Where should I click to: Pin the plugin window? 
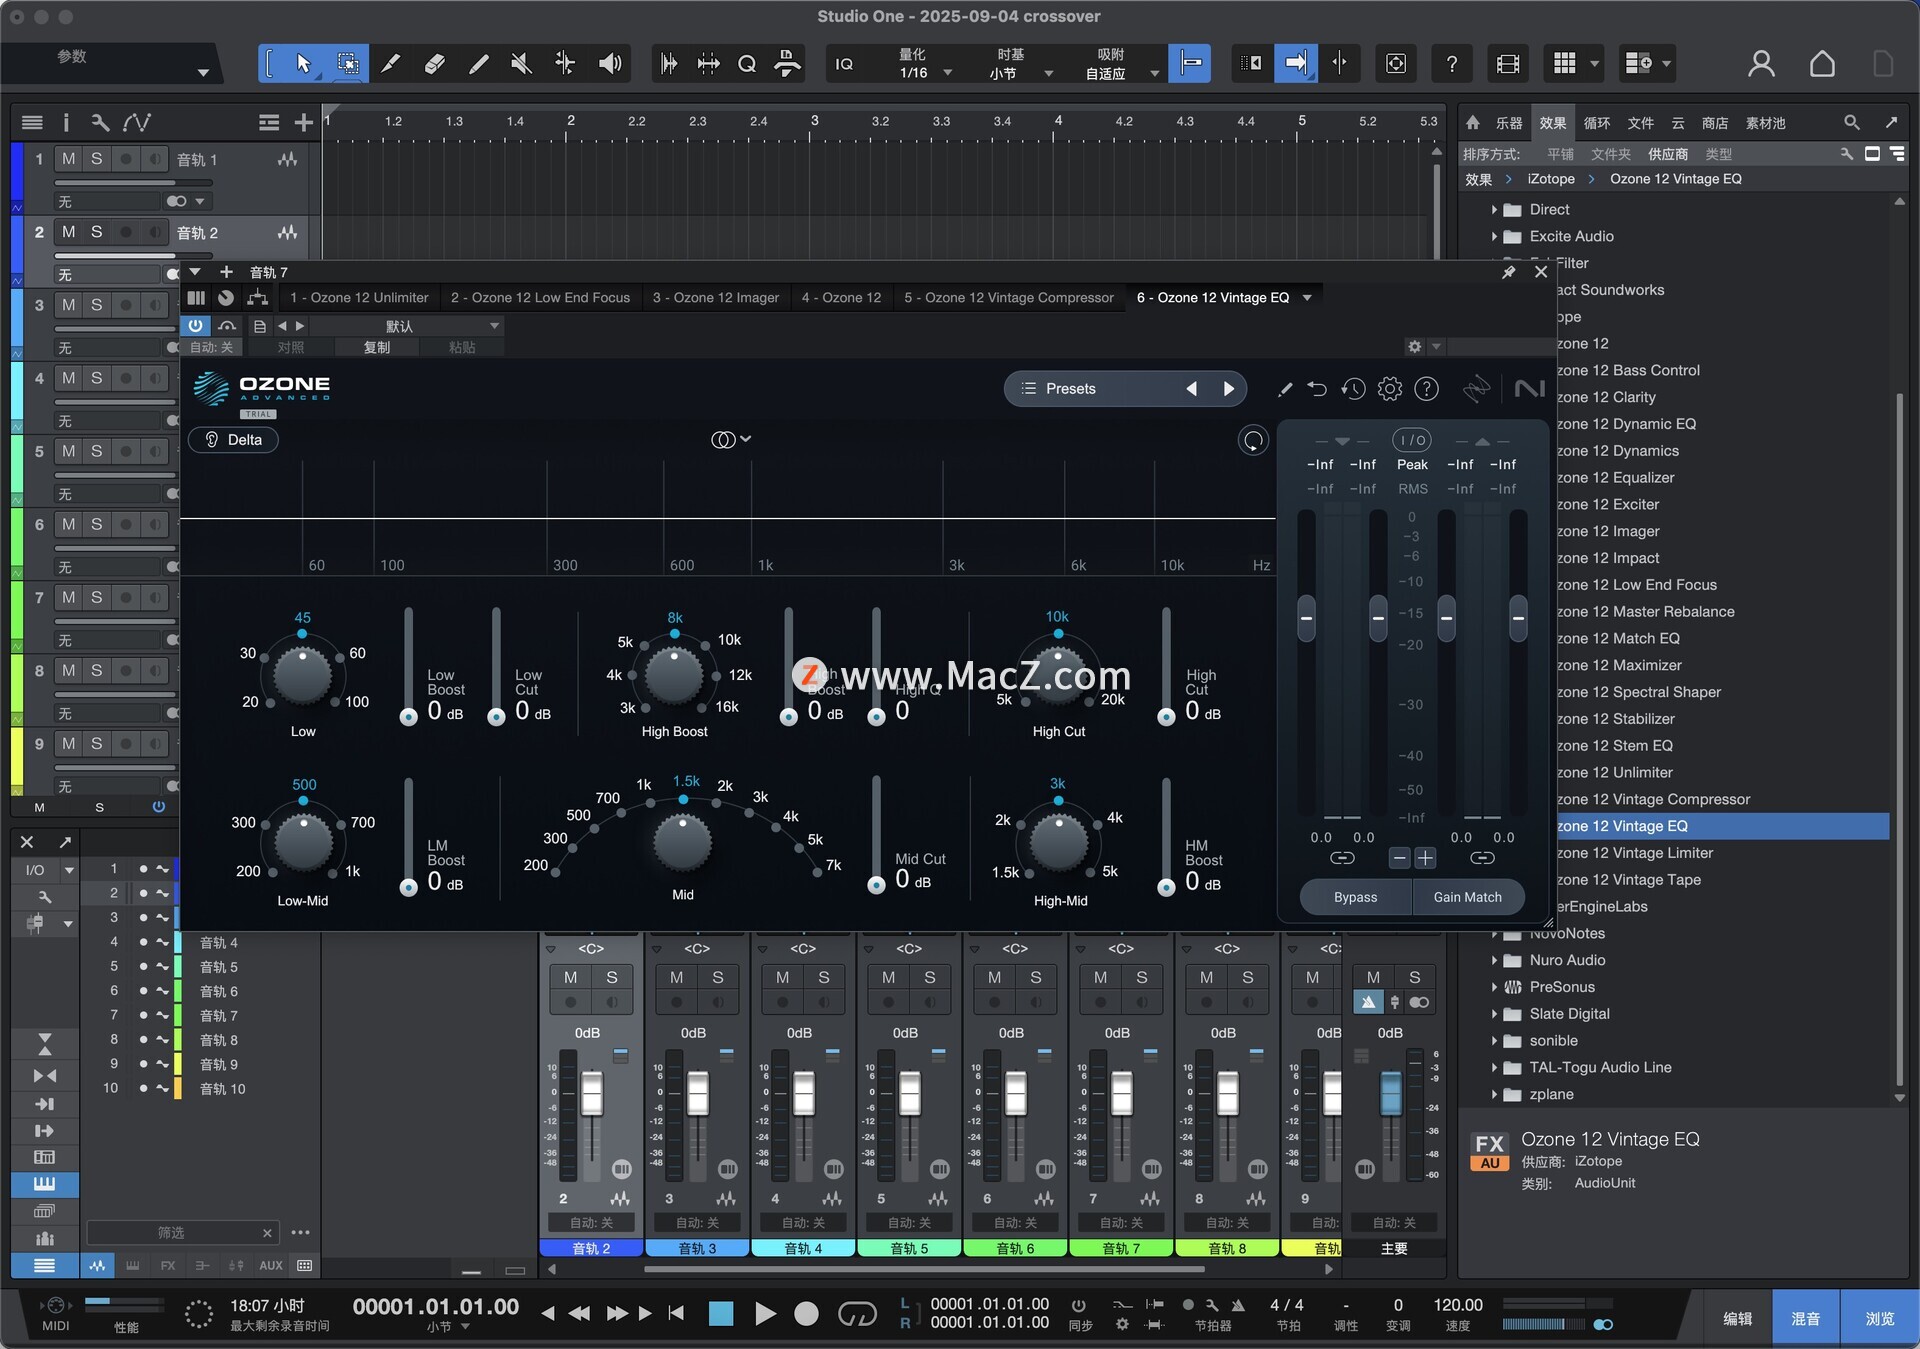1508,272
